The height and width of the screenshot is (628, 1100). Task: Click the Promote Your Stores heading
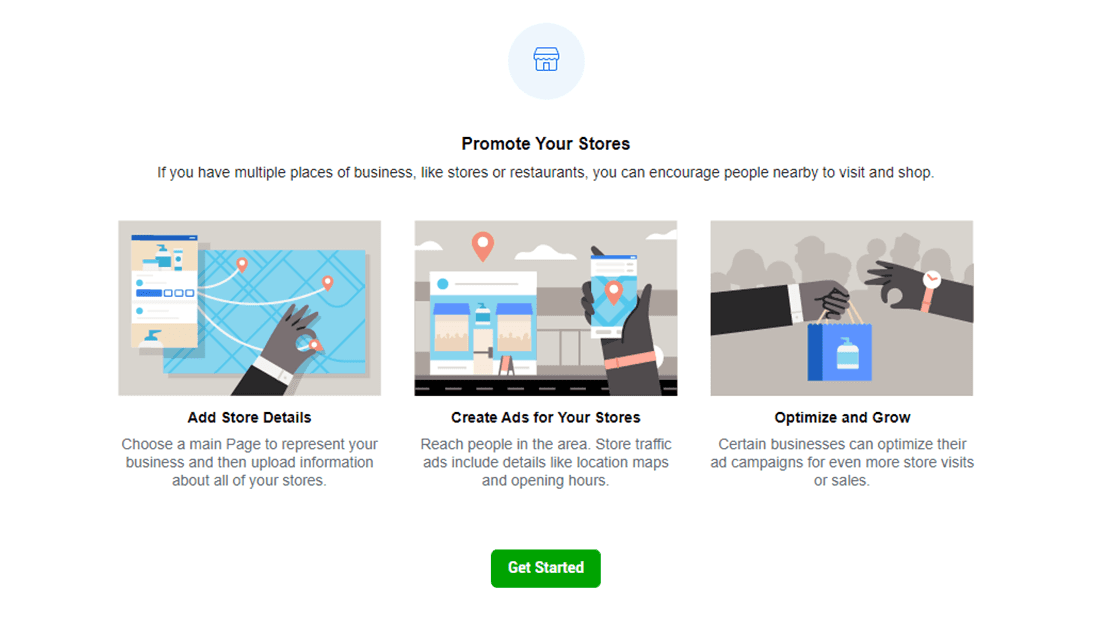tap(545, 144)
